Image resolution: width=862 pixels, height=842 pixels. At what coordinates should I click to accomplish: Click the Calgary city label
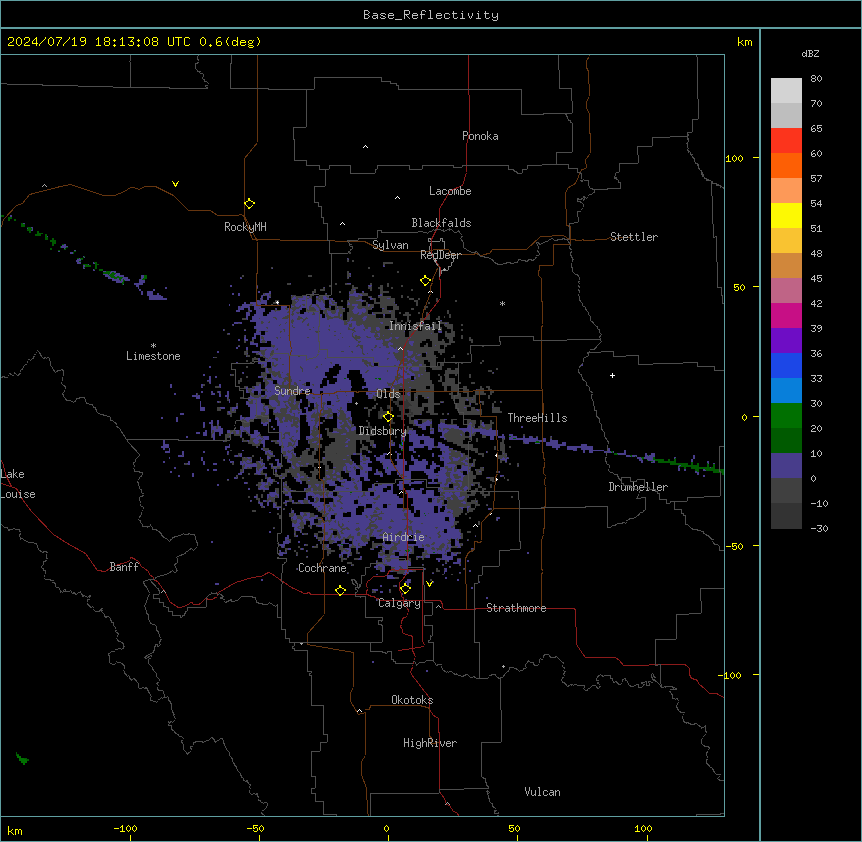400,603
